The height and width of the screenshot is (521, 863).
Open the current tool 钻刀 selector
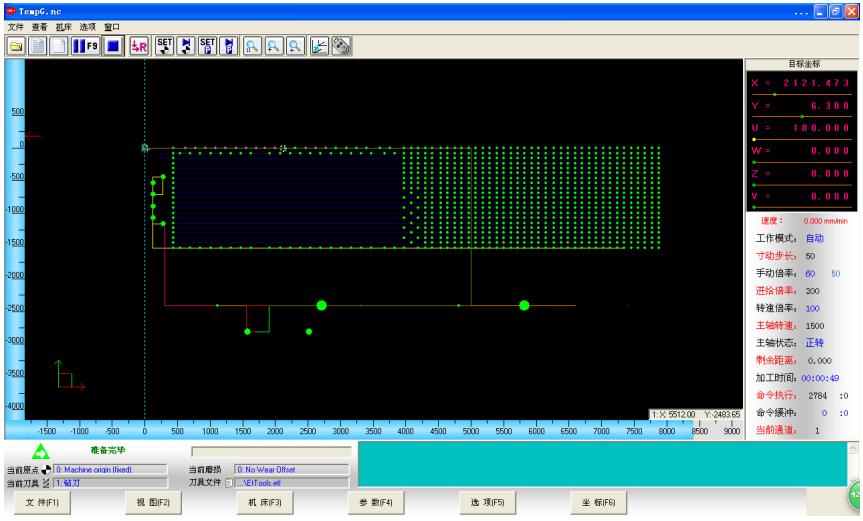coord(112,482)
